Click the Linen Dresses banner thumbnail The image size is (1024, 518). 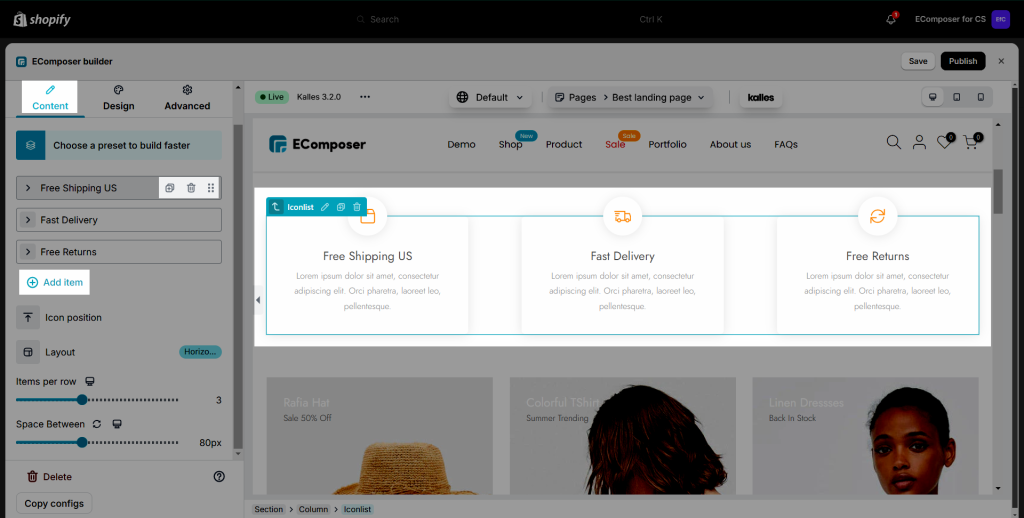(x=865, y=436)
